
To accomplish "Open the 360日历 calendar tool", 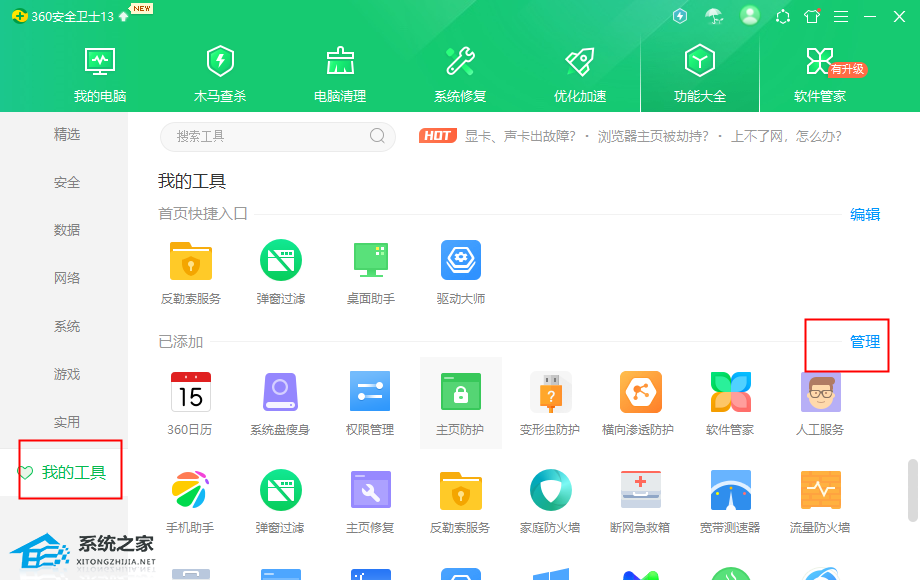I will point(190,392).
